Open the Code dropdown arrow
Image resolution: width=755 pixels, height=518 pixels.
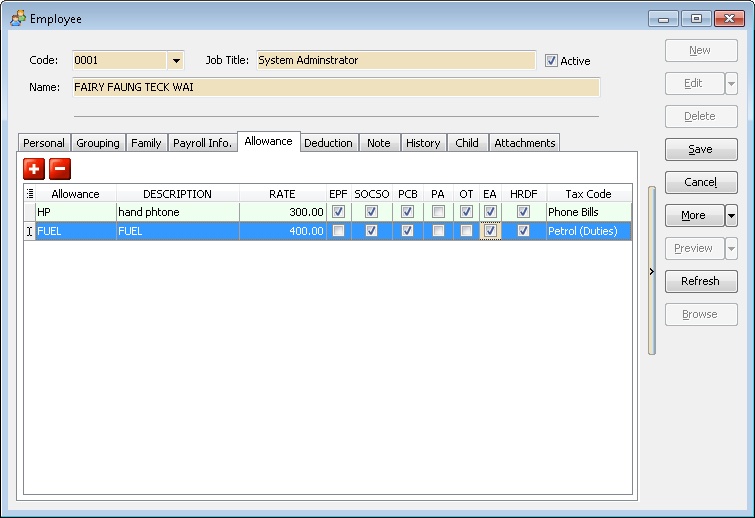(176, 61)
